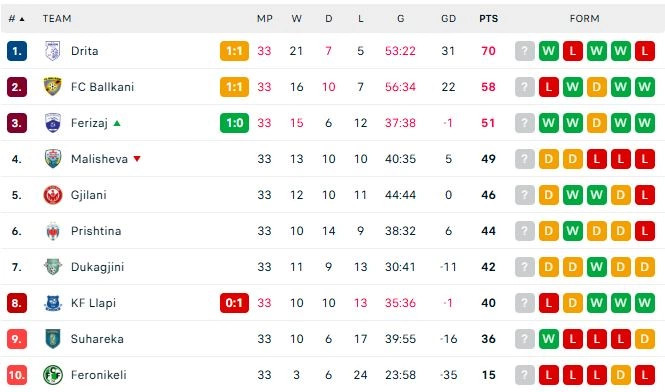The height and width of the screenshot is (392, 665).
Task: Open the Drita club crest icon
Action: pos(53,51)
